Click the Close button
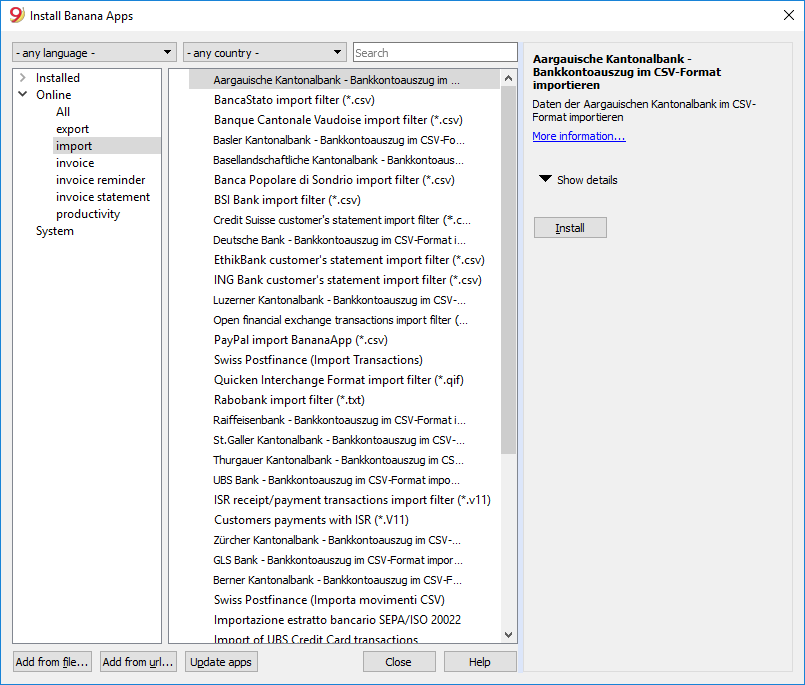 click(x=399, y=662)
